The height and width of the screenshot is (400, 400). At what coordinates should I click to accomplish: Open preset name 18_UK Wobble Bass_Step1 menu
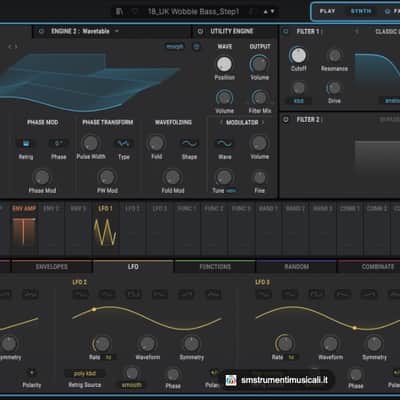(x=193, y=12)
